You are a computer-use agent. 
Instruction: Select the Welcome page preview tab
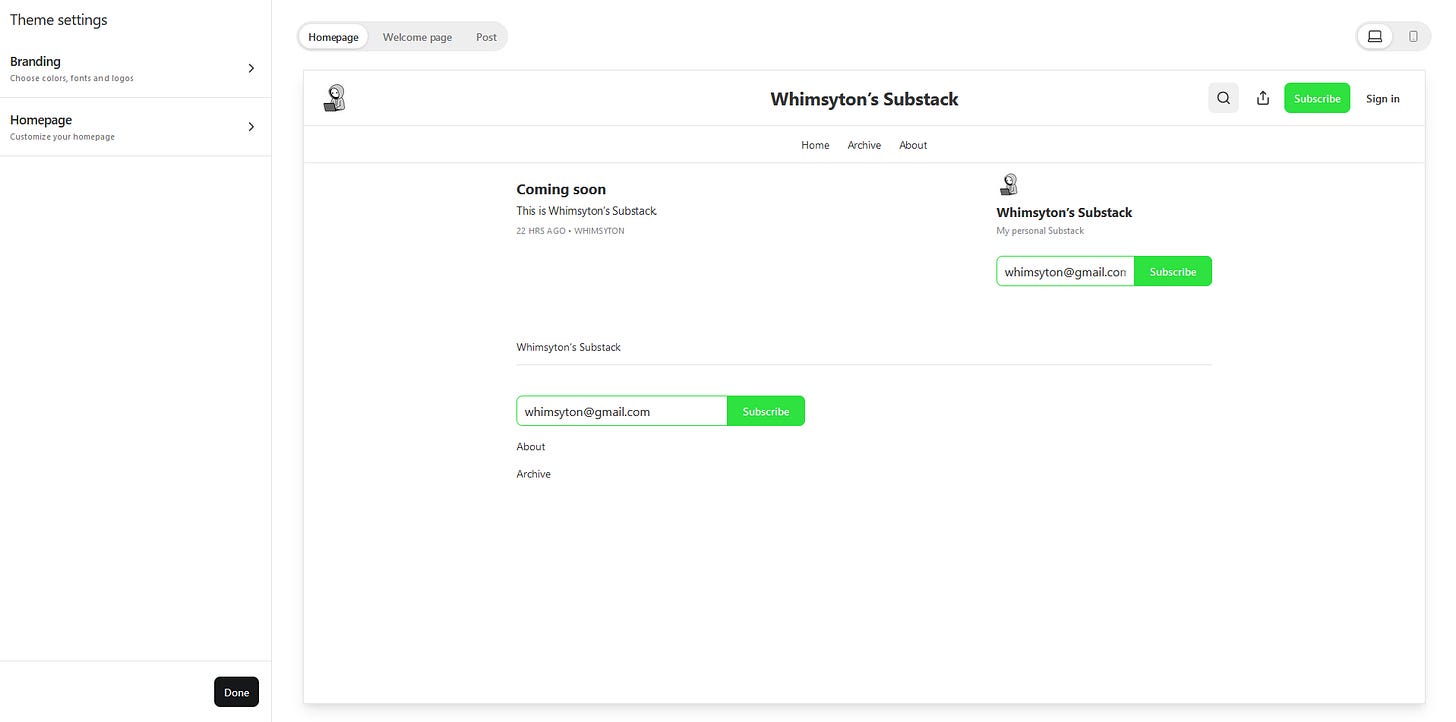click(417, 37)
